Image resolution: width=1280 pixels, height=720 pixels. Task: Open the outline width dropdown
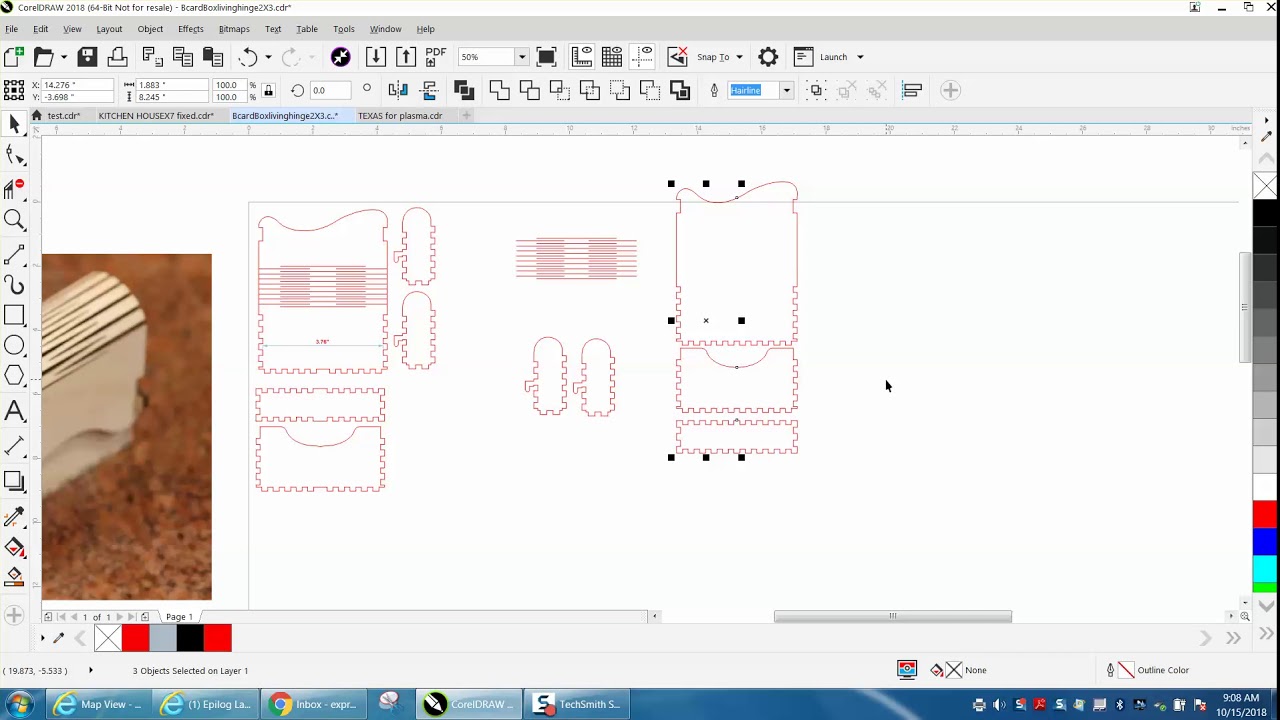786,90
